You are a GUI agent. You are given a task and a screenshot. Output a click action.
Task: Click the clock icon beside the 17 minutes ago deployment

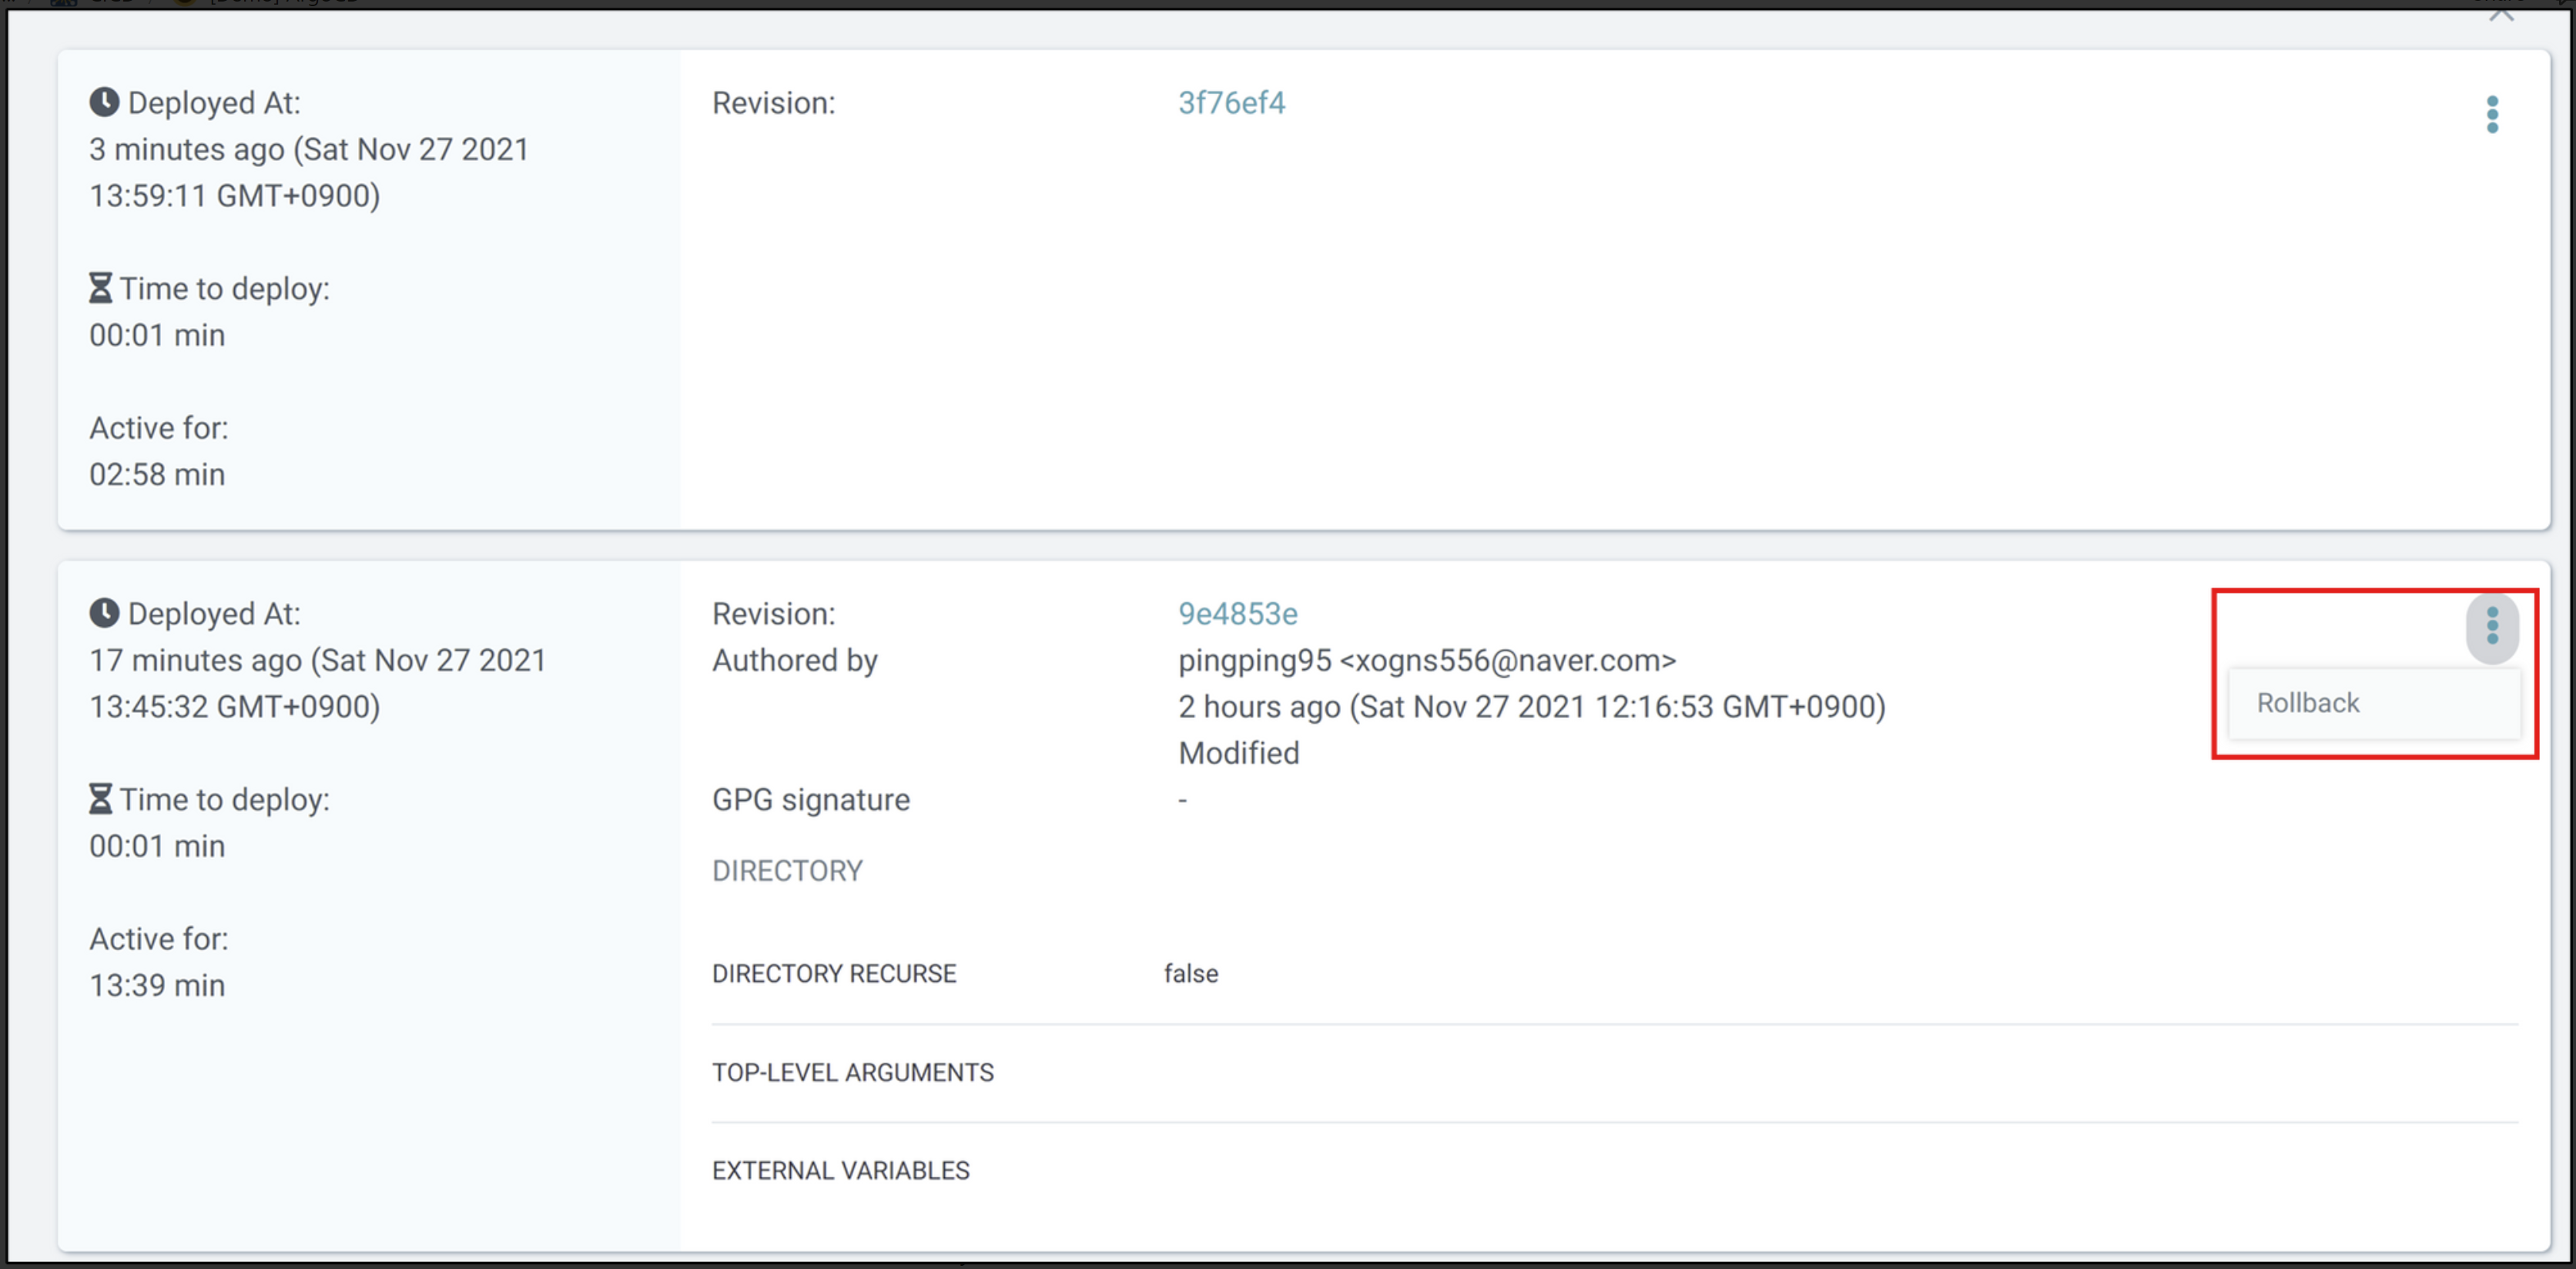tap(104, 613)
